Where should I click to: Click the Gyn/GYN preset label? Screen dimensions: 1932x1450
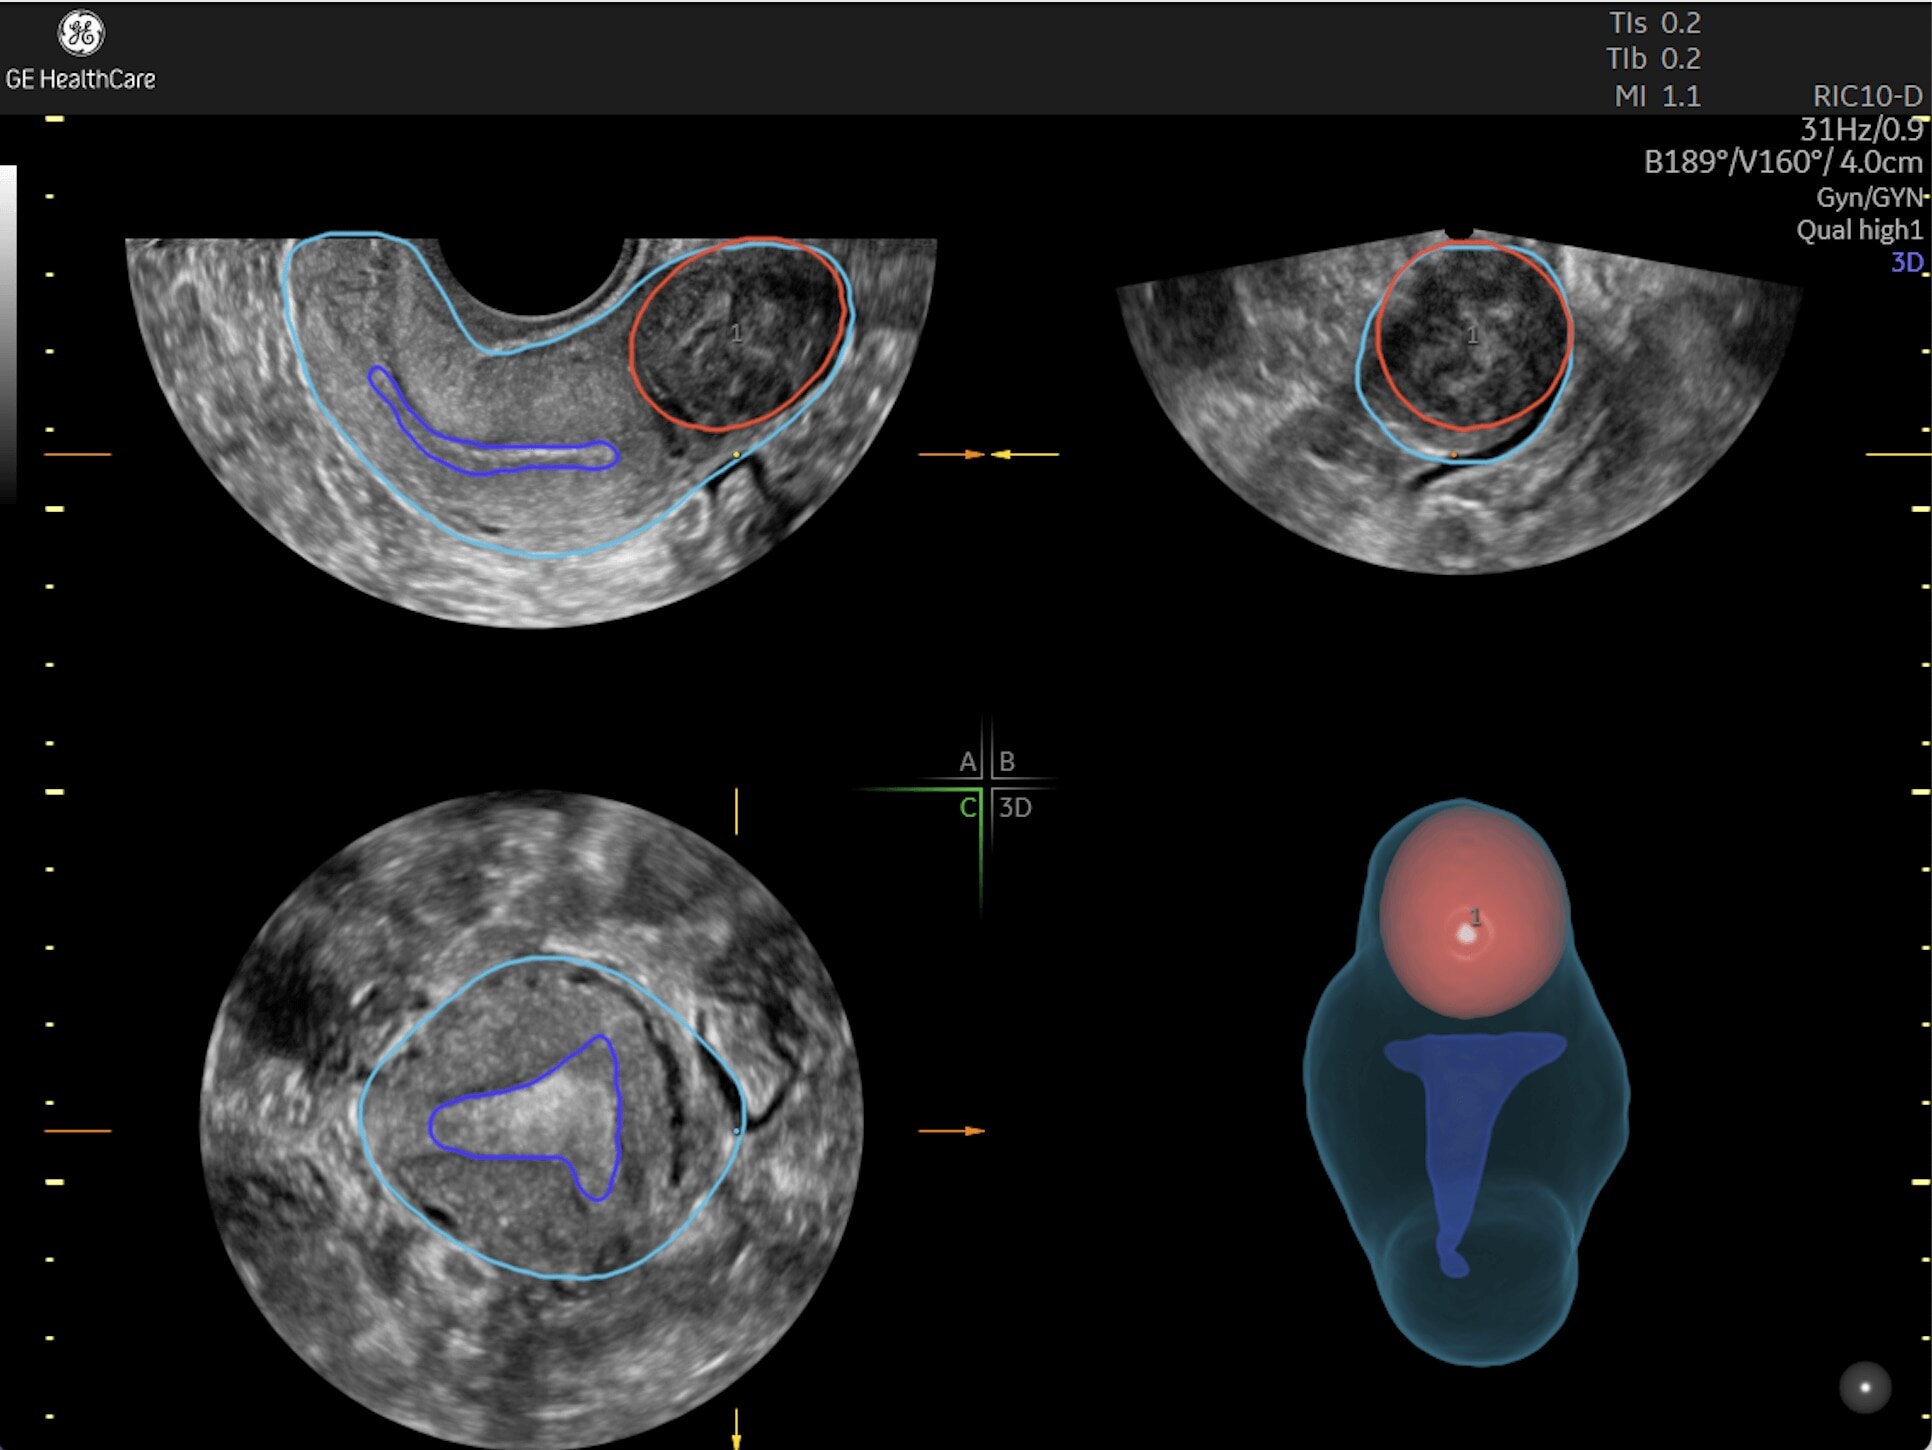click(1868, 197)
